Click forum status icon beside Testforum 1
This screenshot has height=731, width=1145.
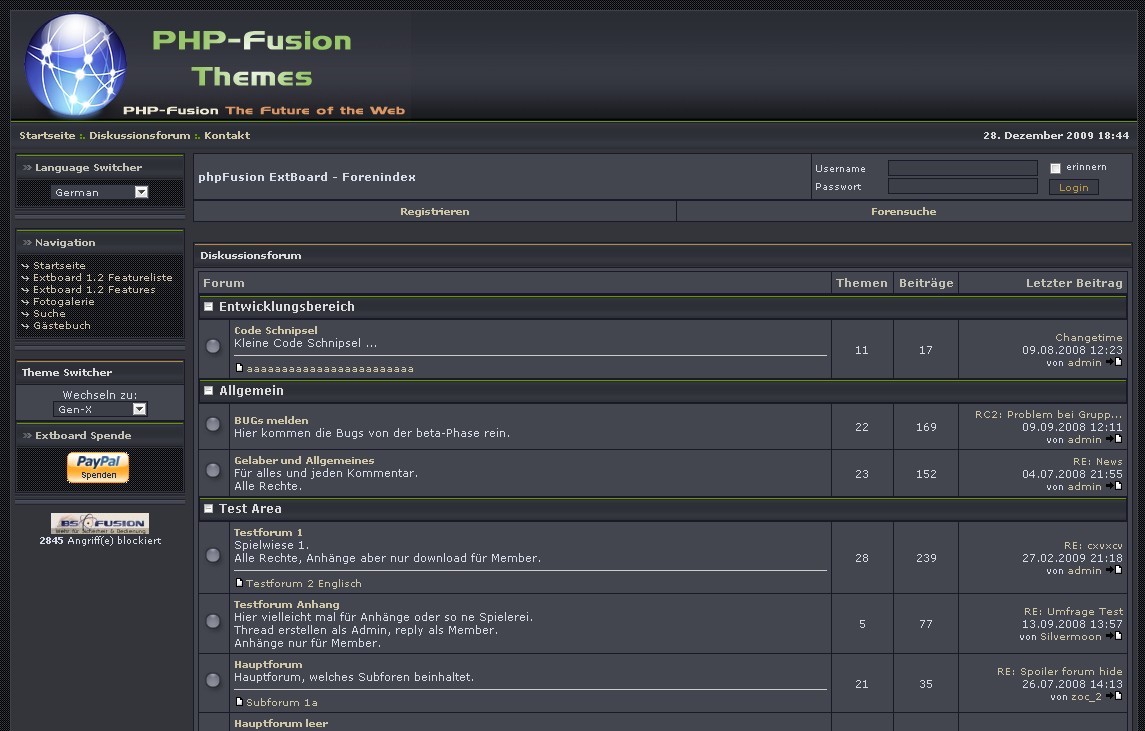tap(213, 555)
